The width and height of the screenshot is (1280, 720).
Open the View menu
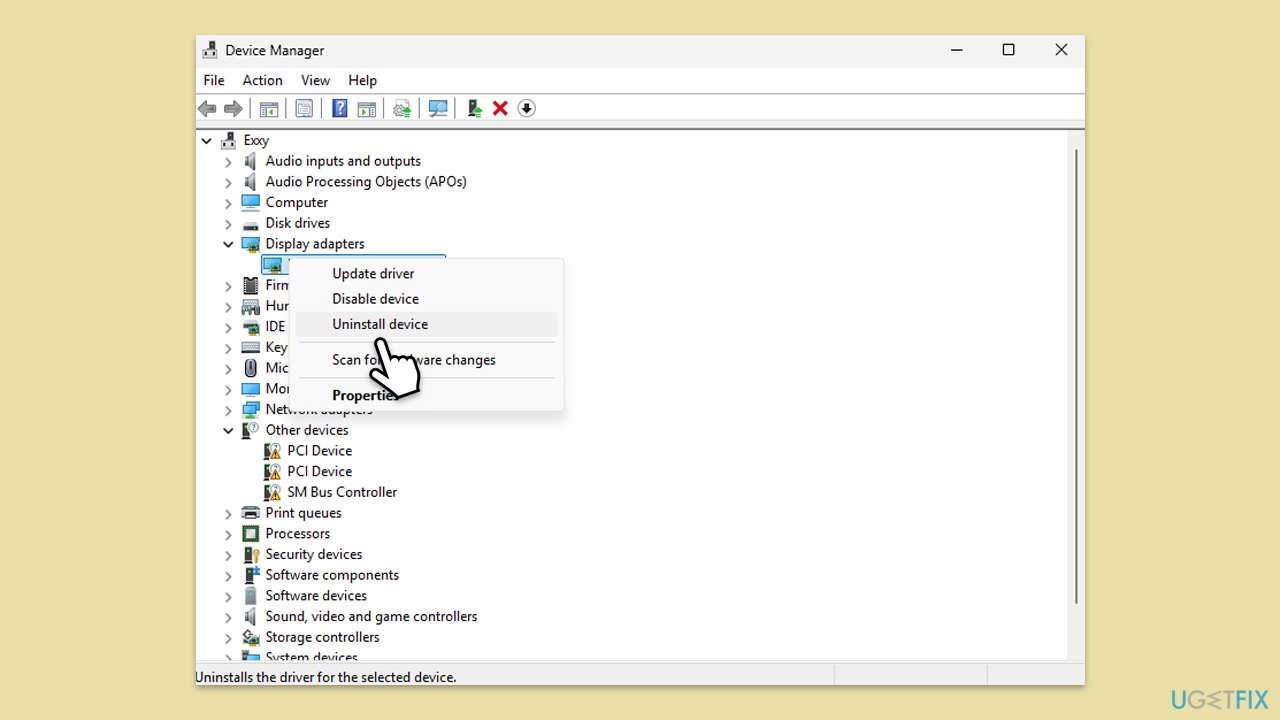click(x=315, y=80)
